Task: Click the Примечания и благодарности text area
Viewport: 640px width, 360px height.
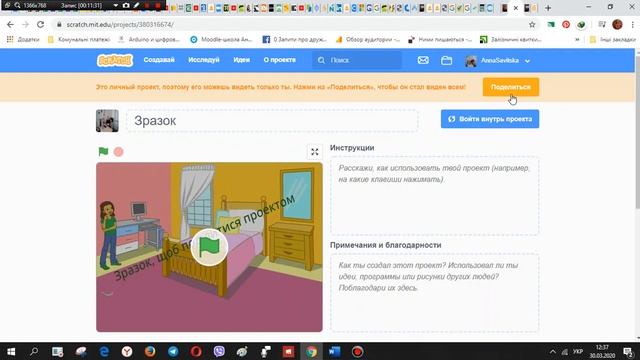Action: (434, 293)
